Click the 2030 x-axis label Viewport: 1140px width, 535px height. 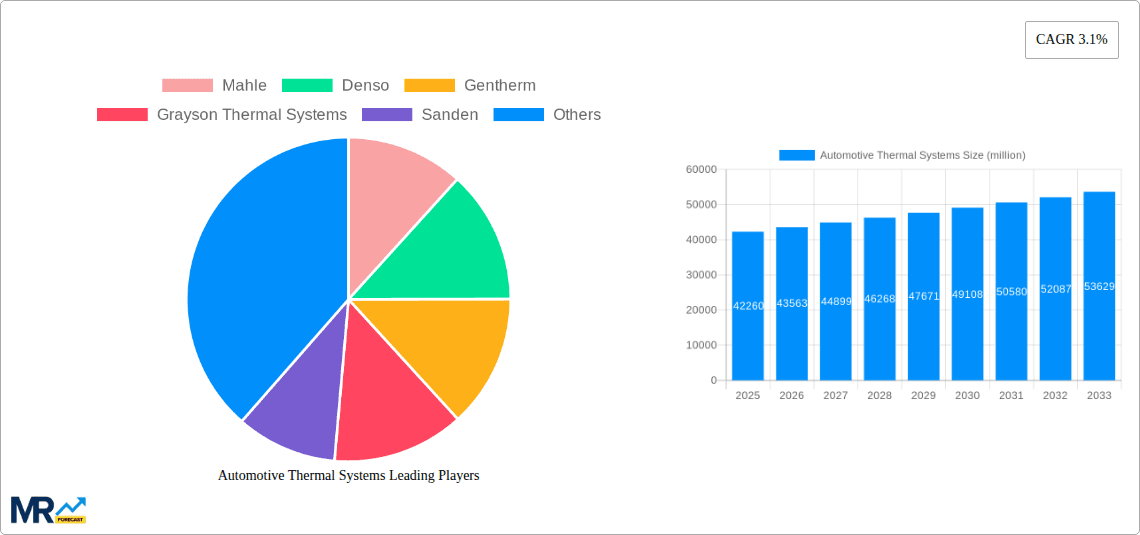(x=968, y=395)
